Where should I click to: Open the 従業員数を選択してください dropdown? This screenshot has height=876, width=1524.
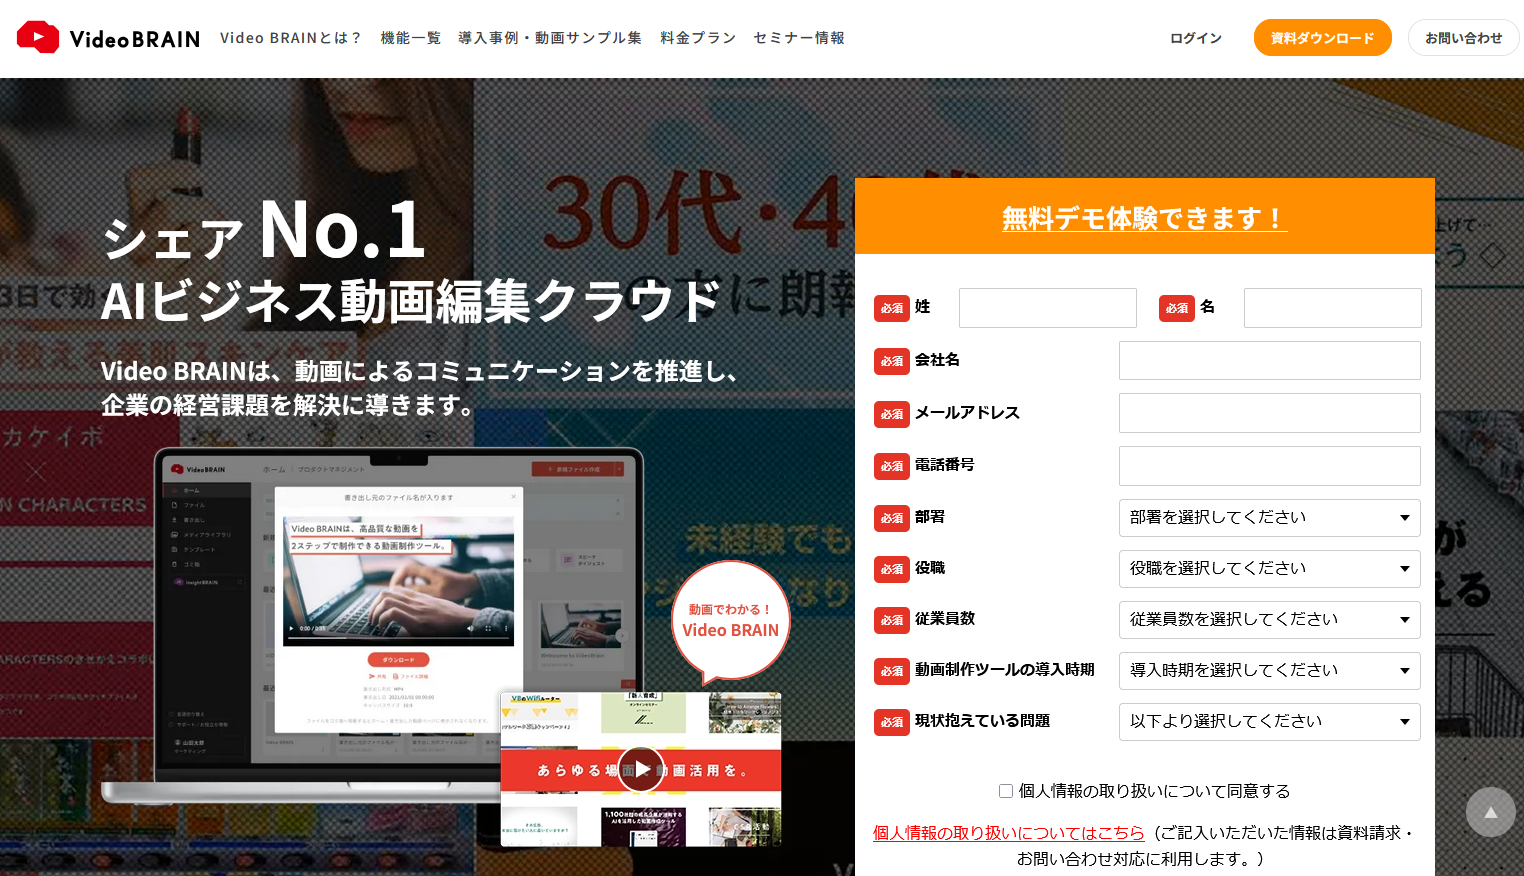[1269, 620]
